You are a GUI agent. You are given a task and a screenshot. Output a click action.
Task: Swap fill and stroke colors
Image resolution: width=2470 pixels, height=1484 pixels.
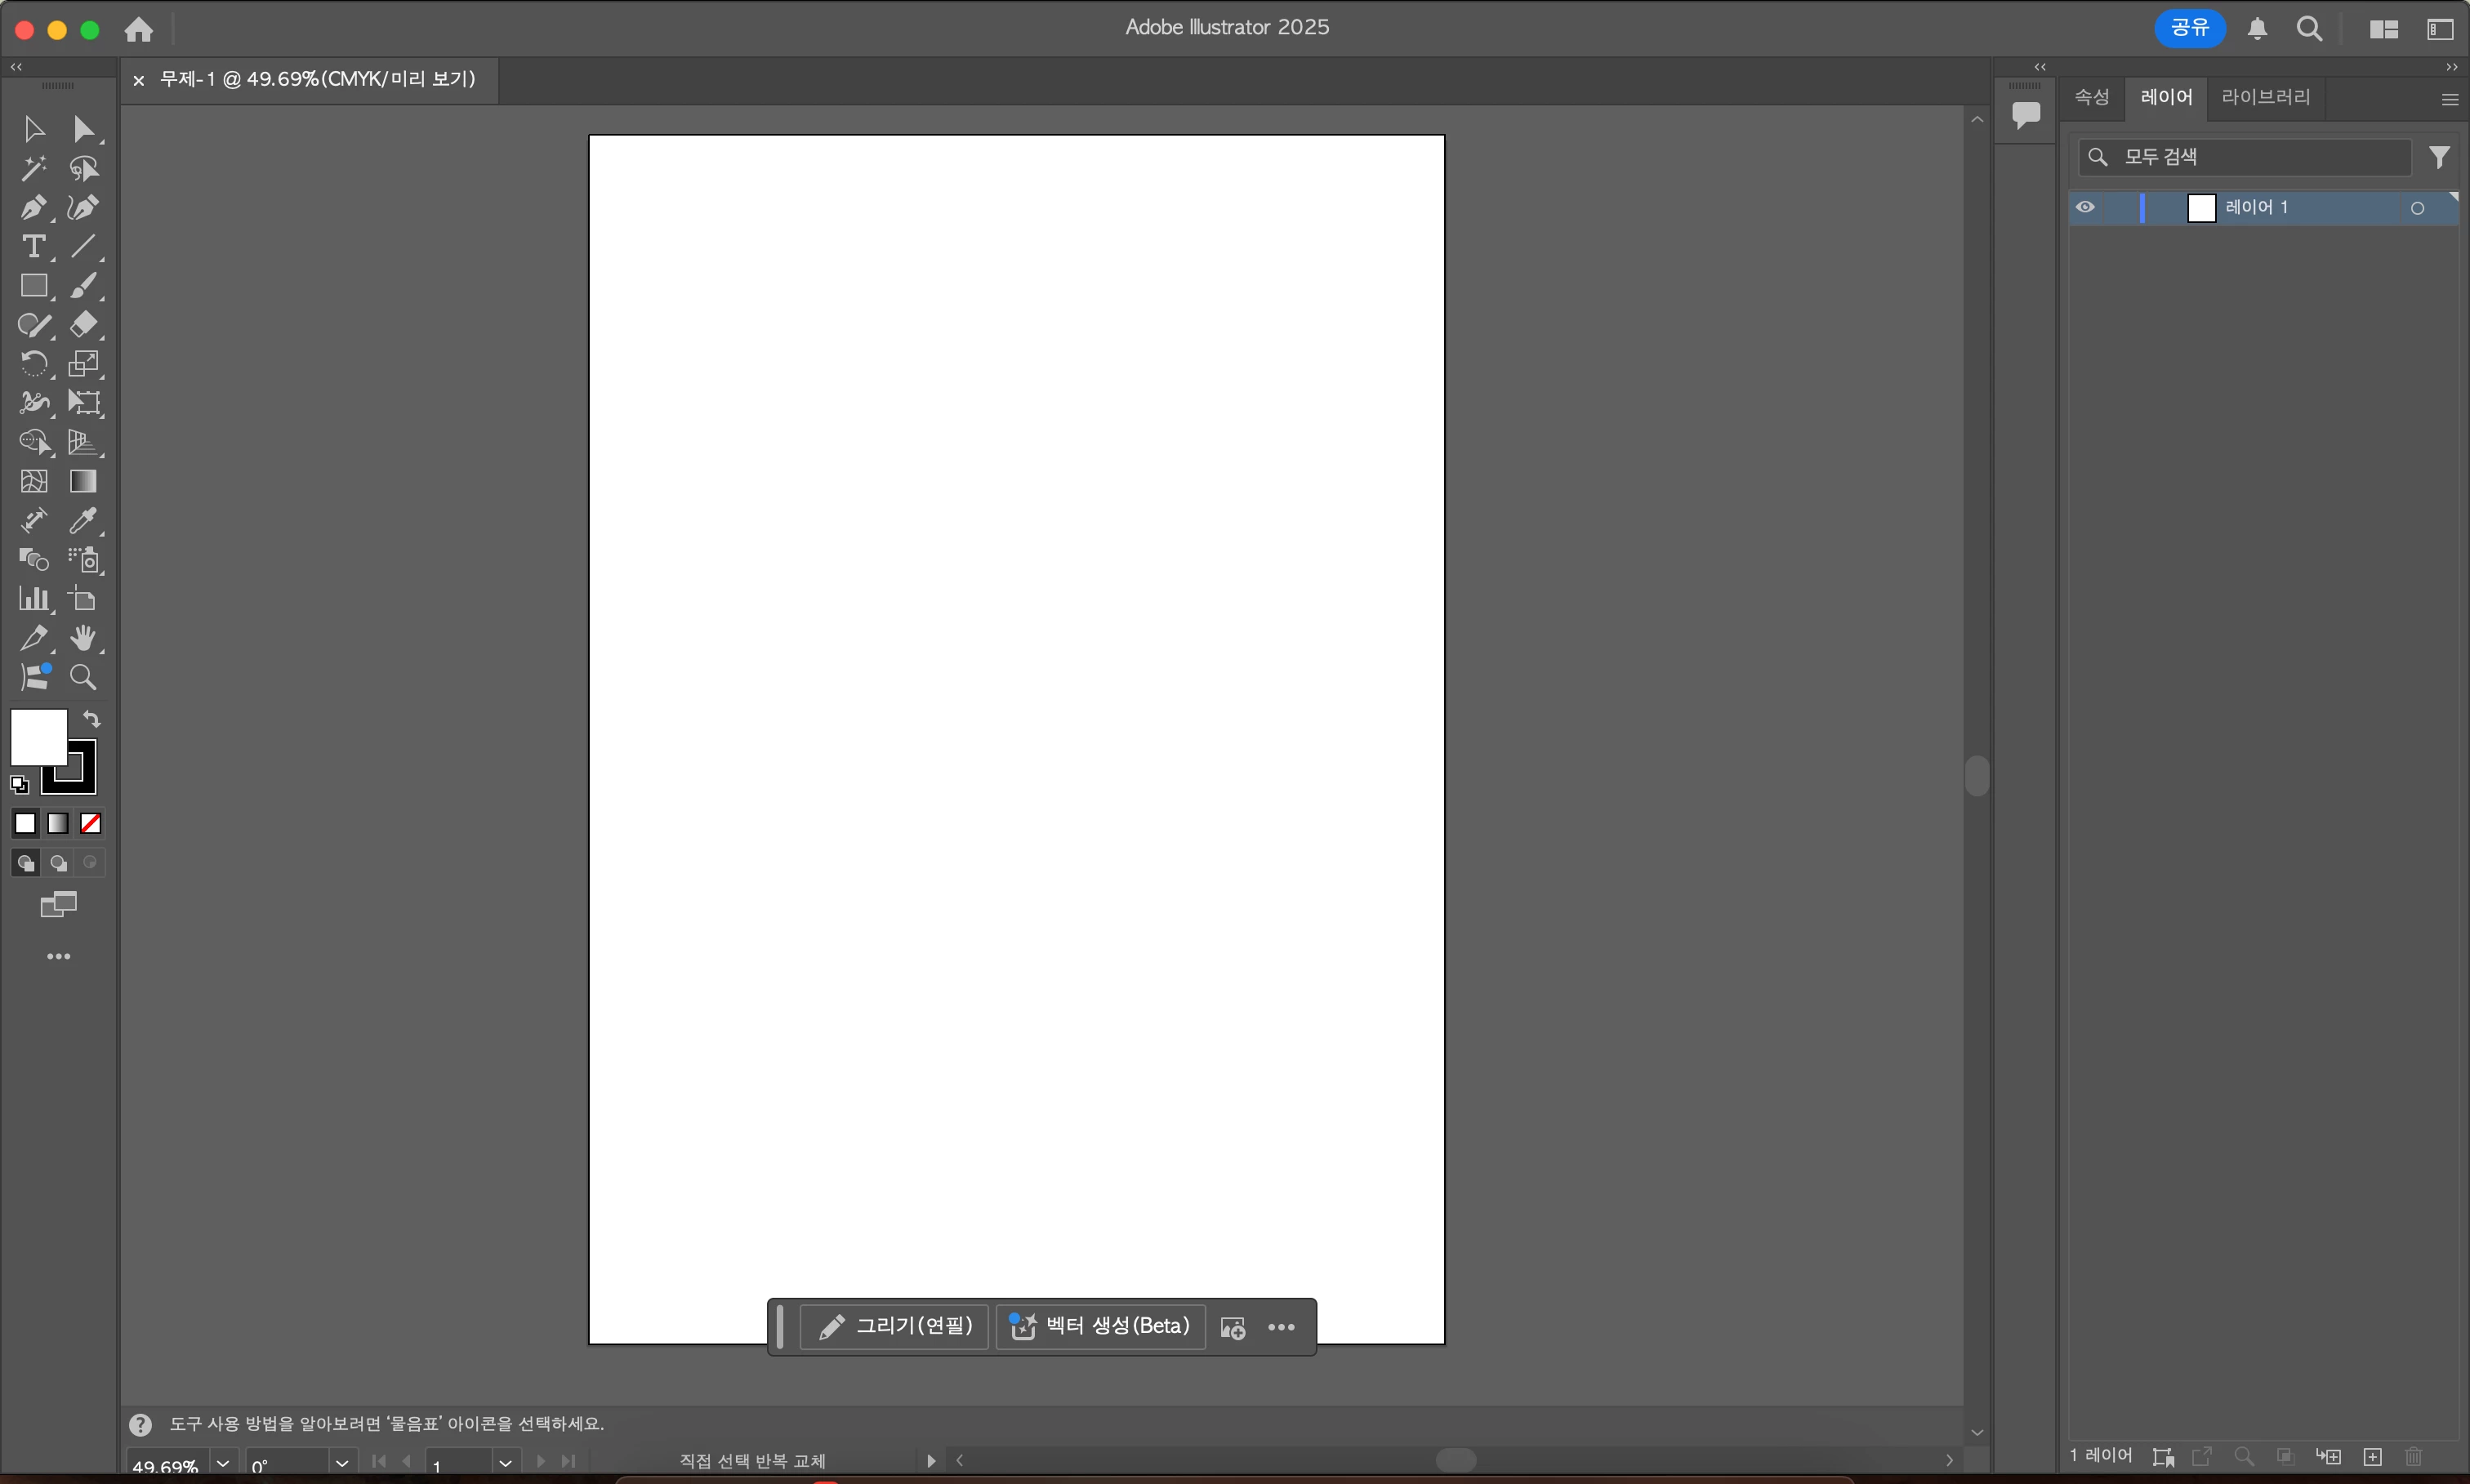point(91,718)
